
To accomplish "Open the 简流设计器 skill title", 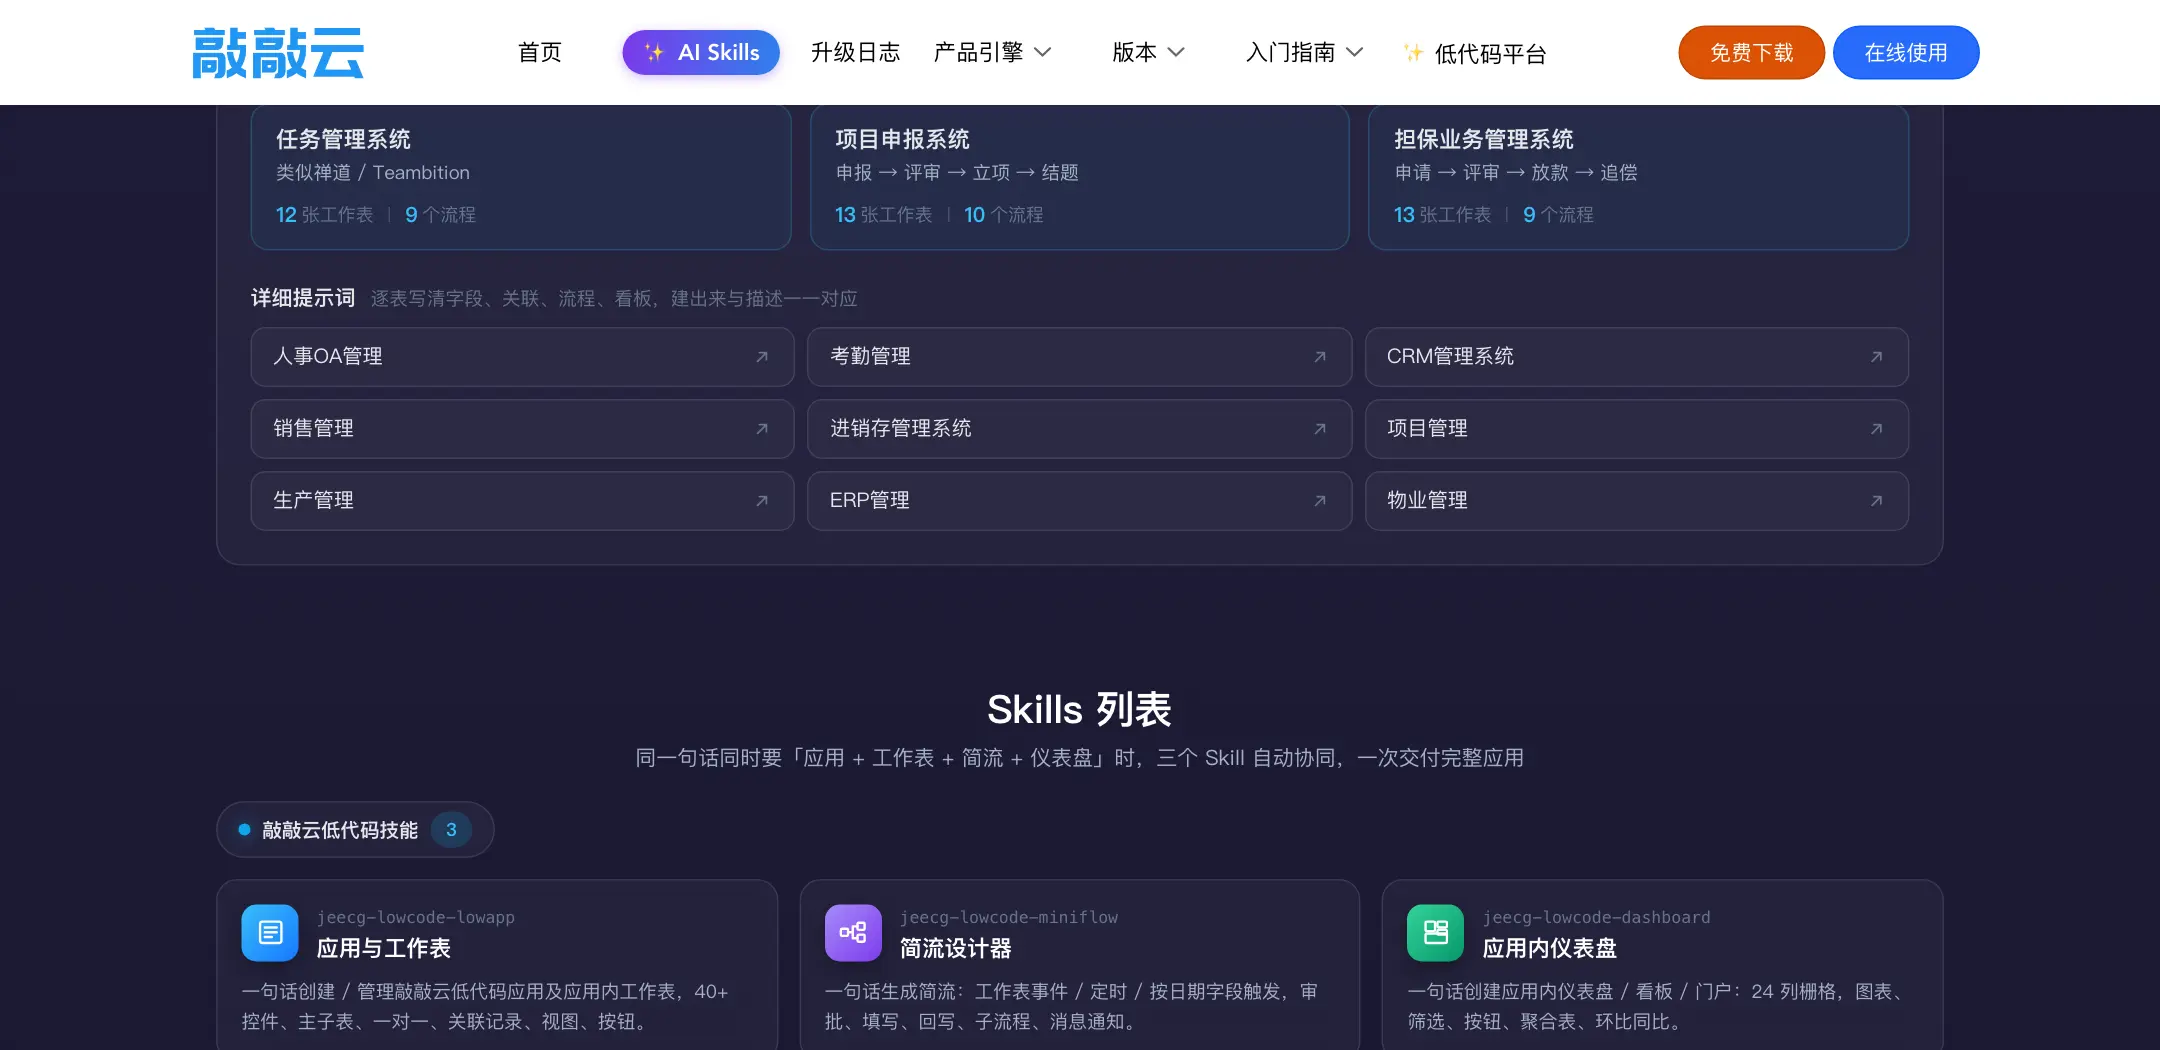I will pos(956,948).
